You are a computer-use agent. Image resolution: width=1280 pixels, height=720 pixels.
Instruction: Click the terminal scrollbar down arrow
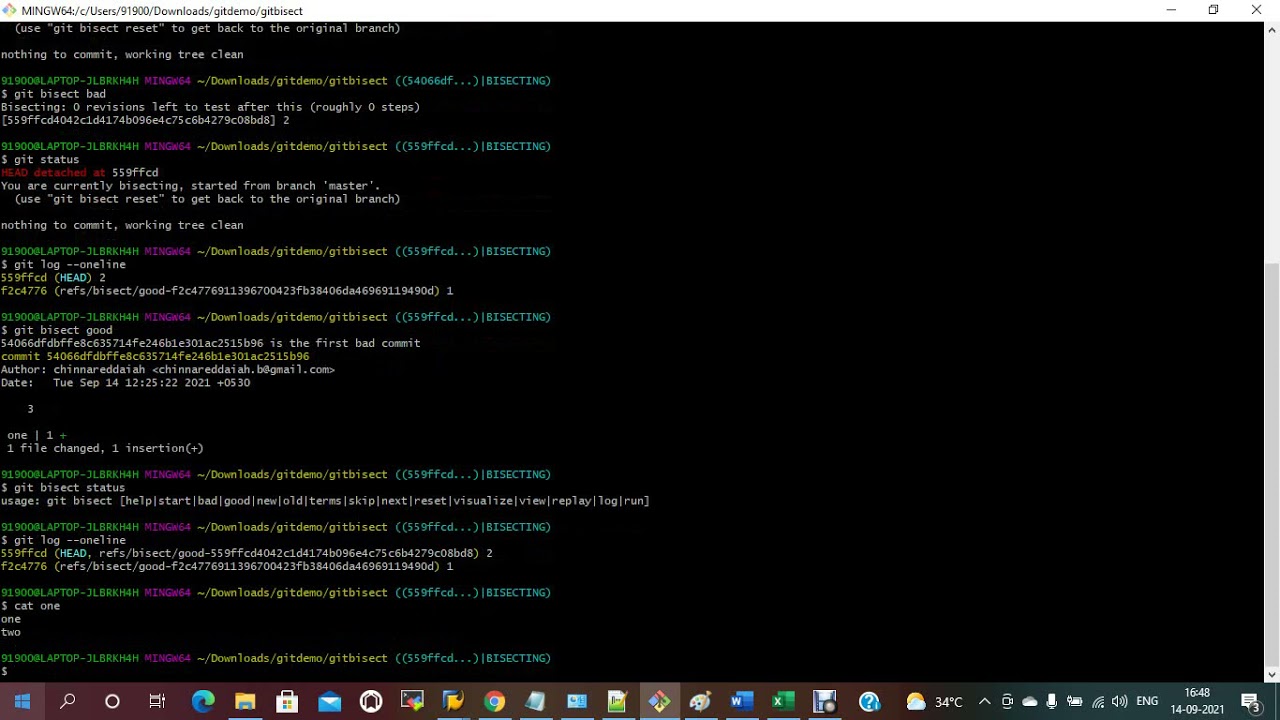(x=1272, y=674)
